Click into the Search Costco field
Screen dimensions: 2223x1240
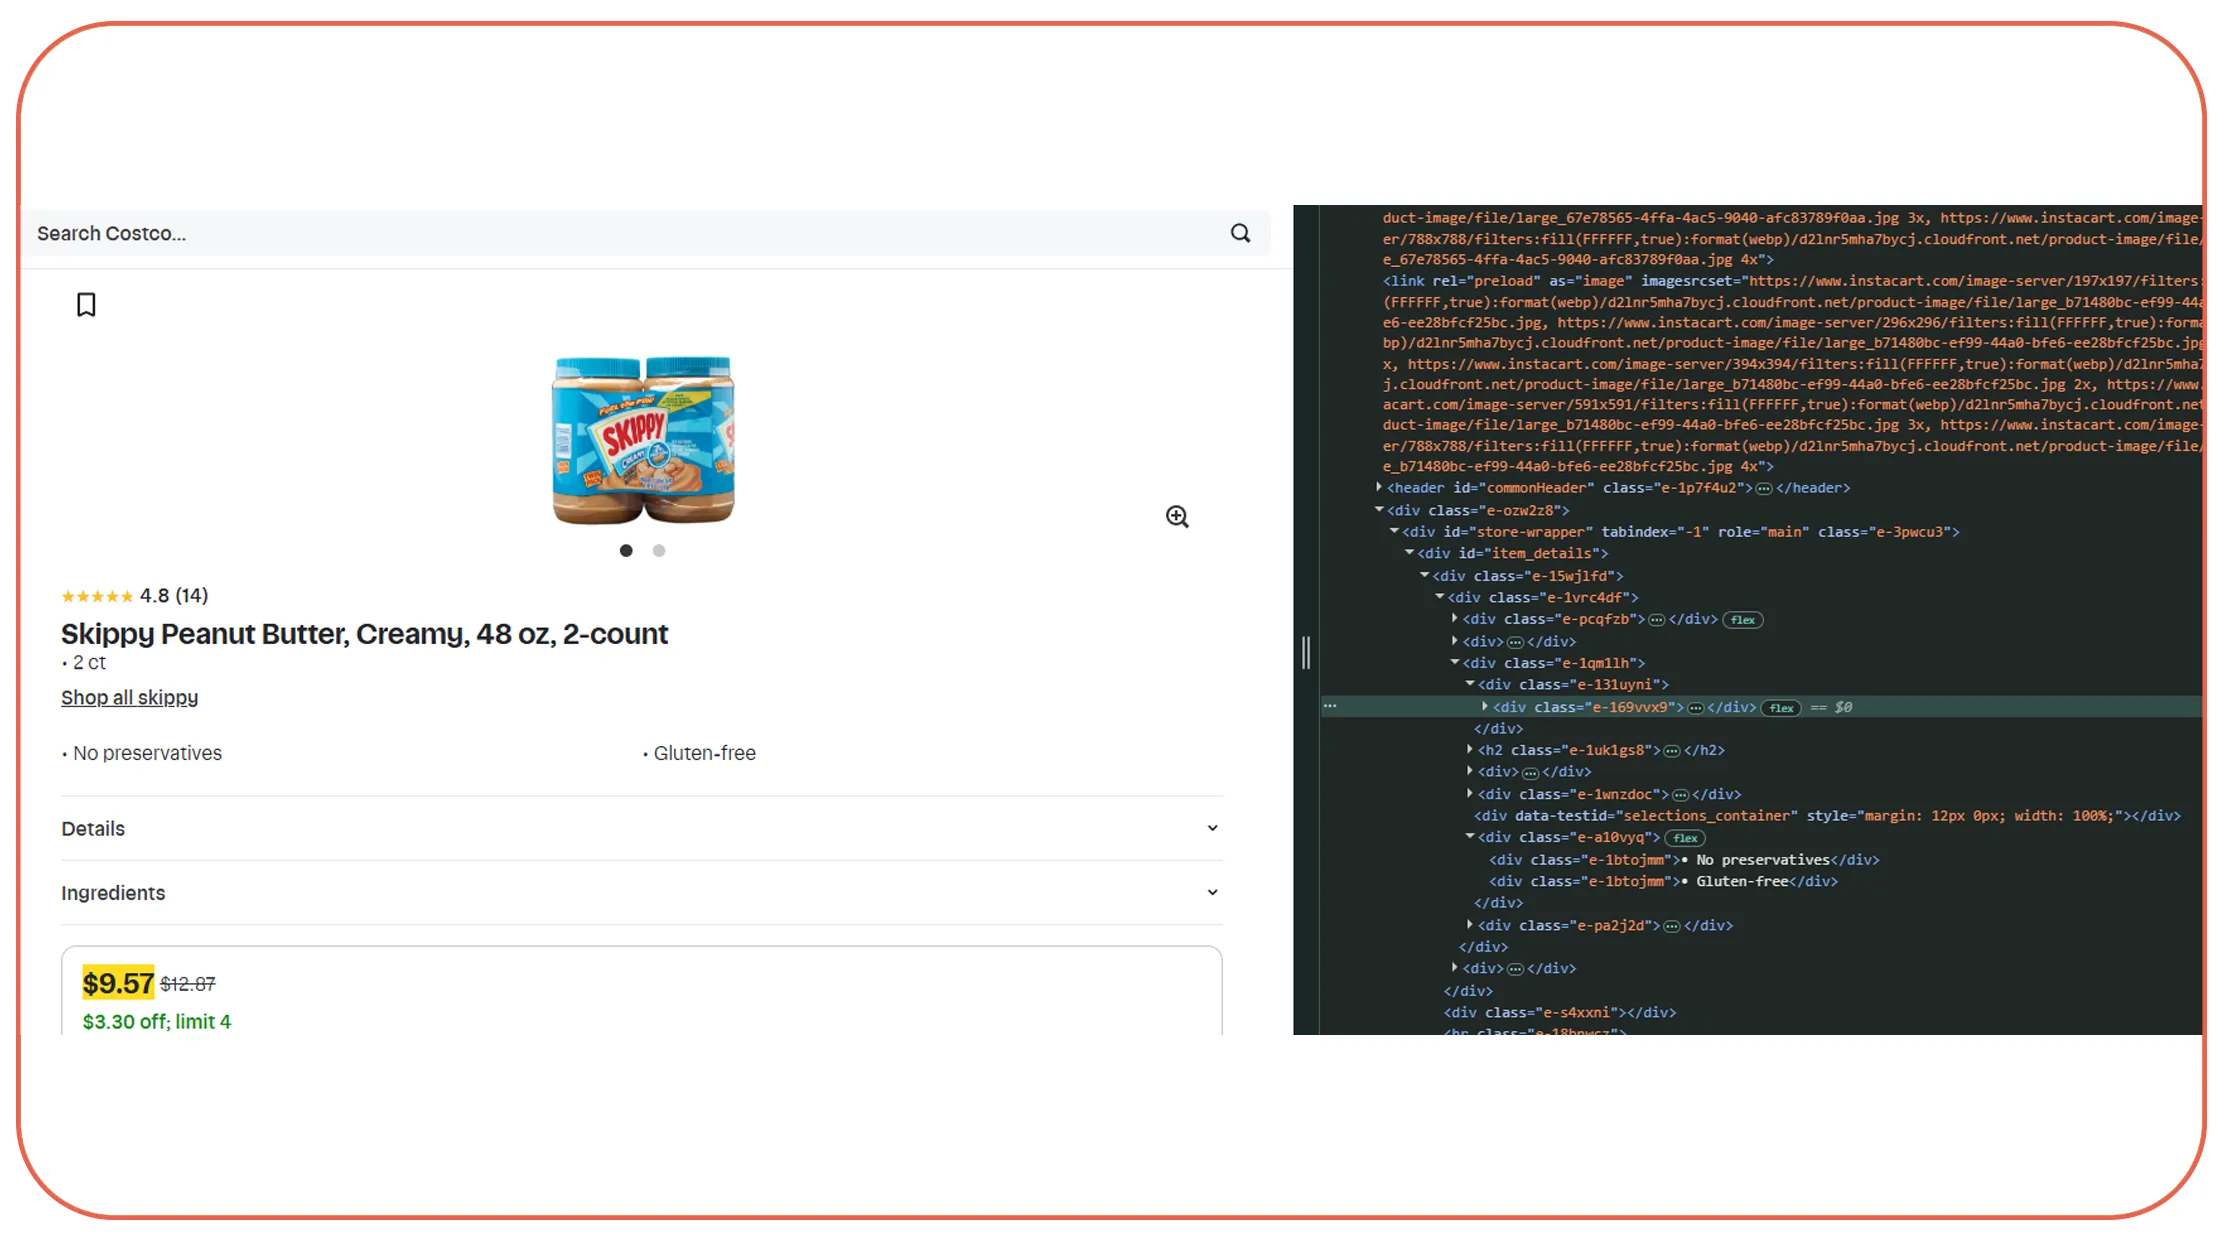(646, 233)
